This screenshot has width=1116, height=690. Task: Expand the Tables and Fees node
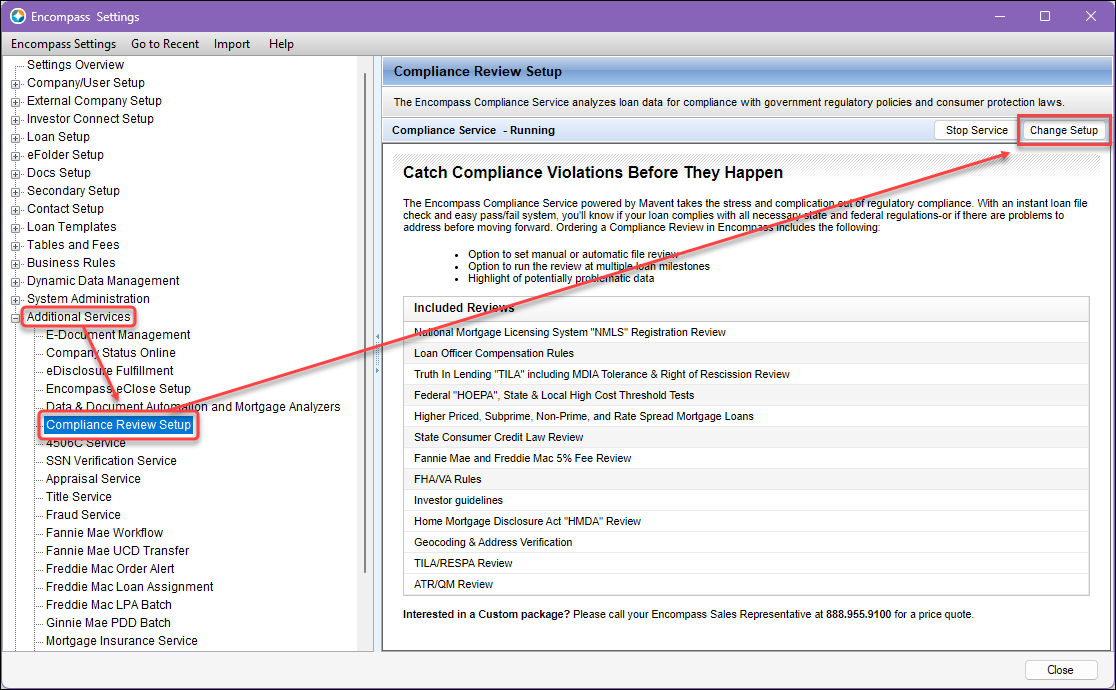pyautogui.click(x=16, y=246)
